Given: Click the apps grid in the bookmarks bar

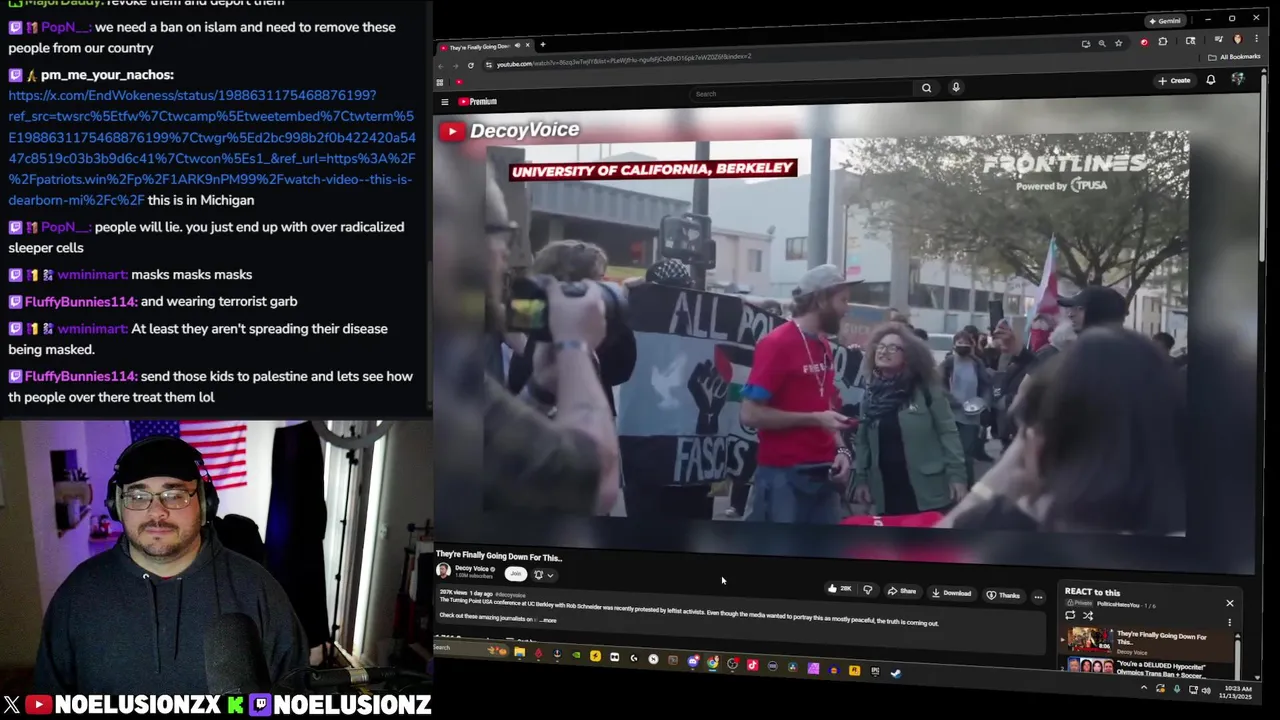Looking at the screenshot, I should click(440, 82).
